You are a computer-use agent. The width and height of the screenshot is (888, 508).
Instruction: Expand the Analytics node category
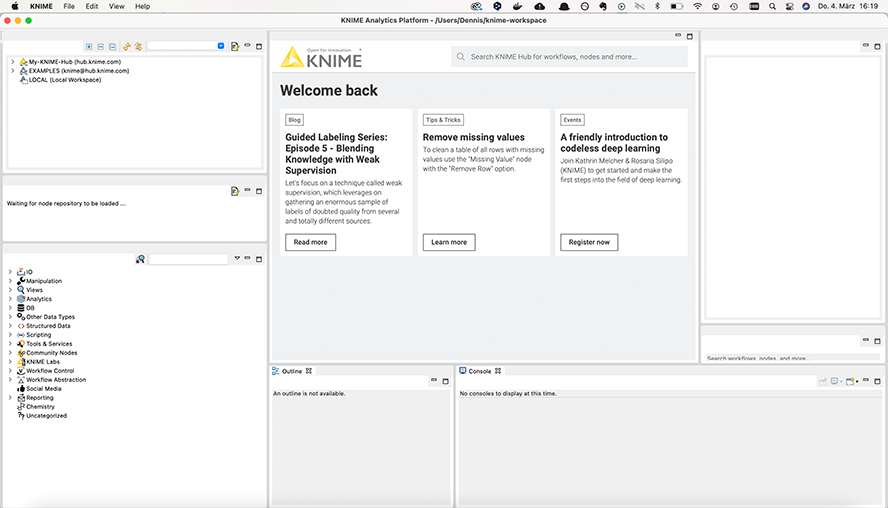coord(10,299)
